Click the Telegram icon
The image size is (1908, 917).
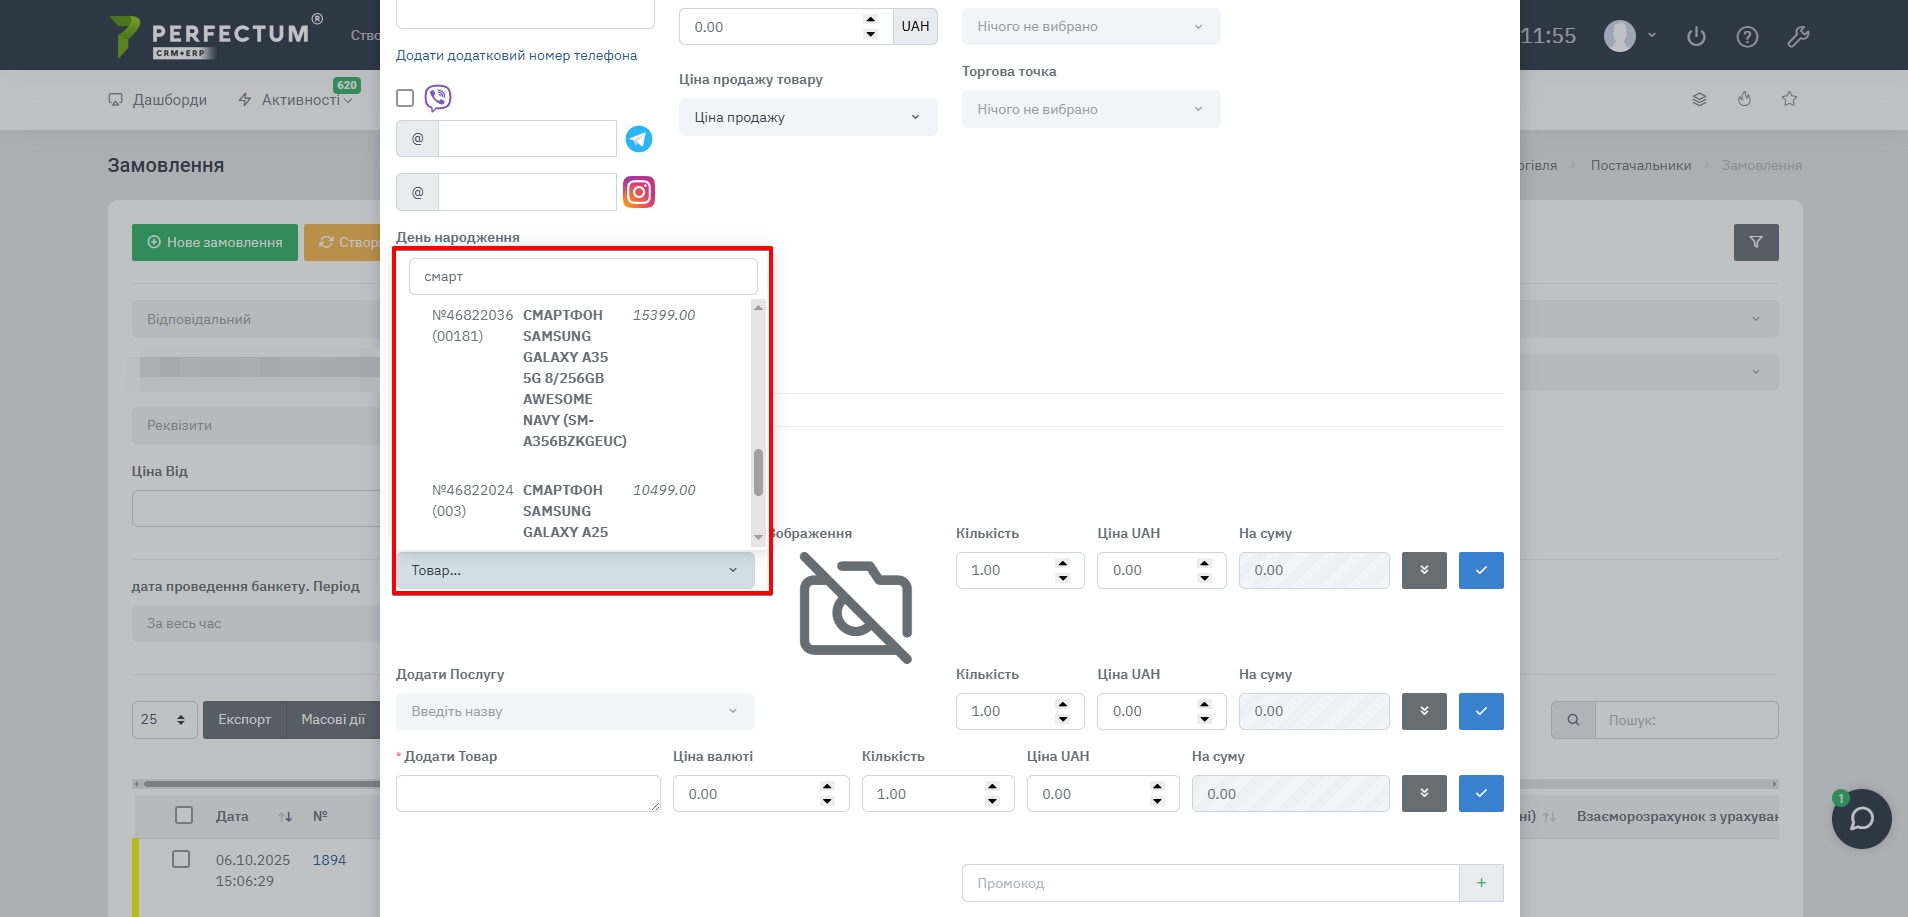pyautogui.click(x=639, y=139)
